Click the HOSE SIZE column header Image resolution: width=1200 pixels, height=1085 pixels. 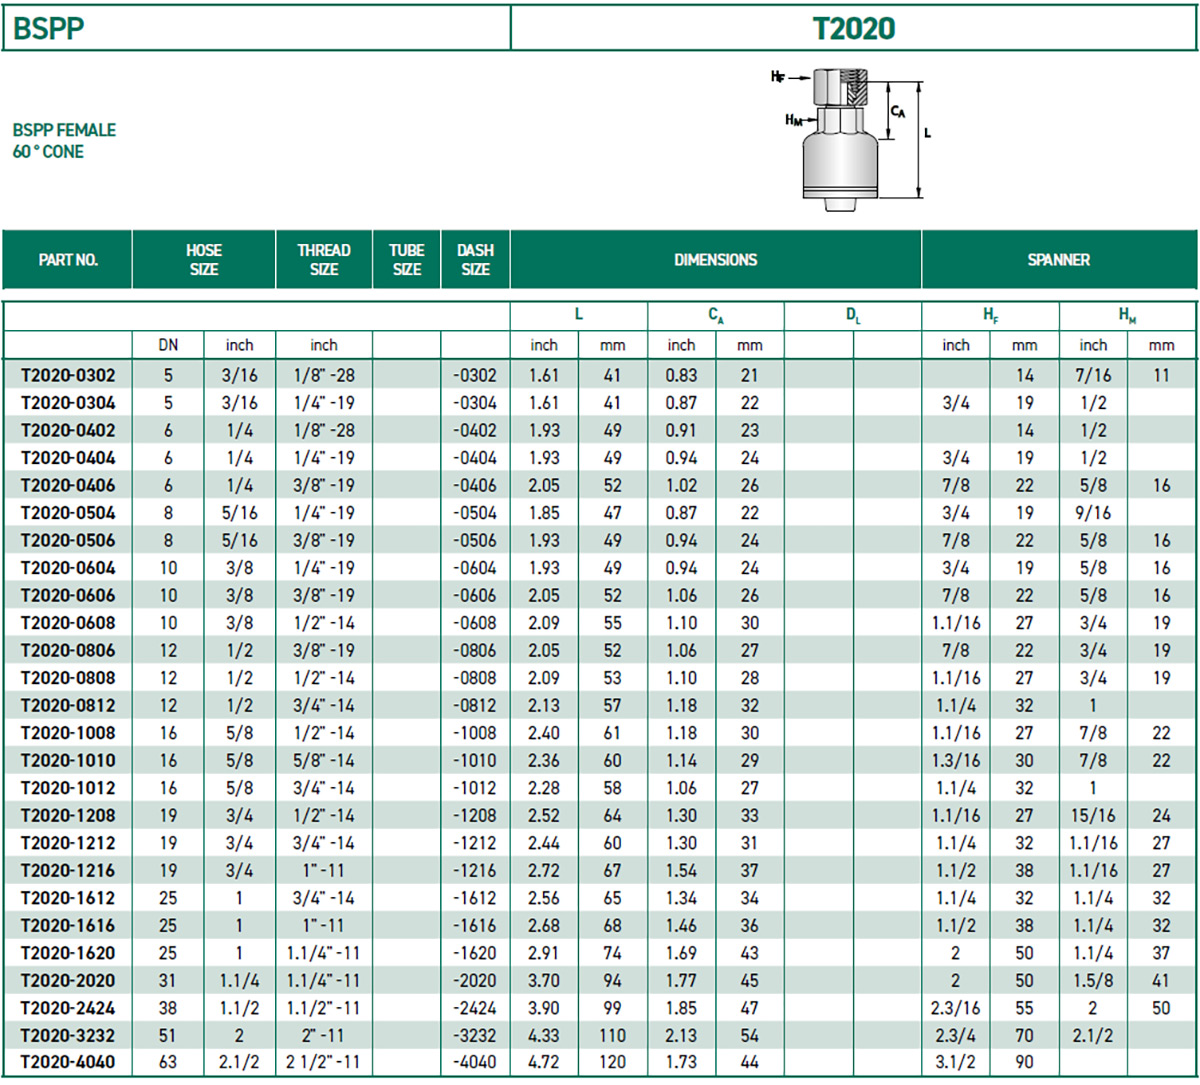coord(204,260)
